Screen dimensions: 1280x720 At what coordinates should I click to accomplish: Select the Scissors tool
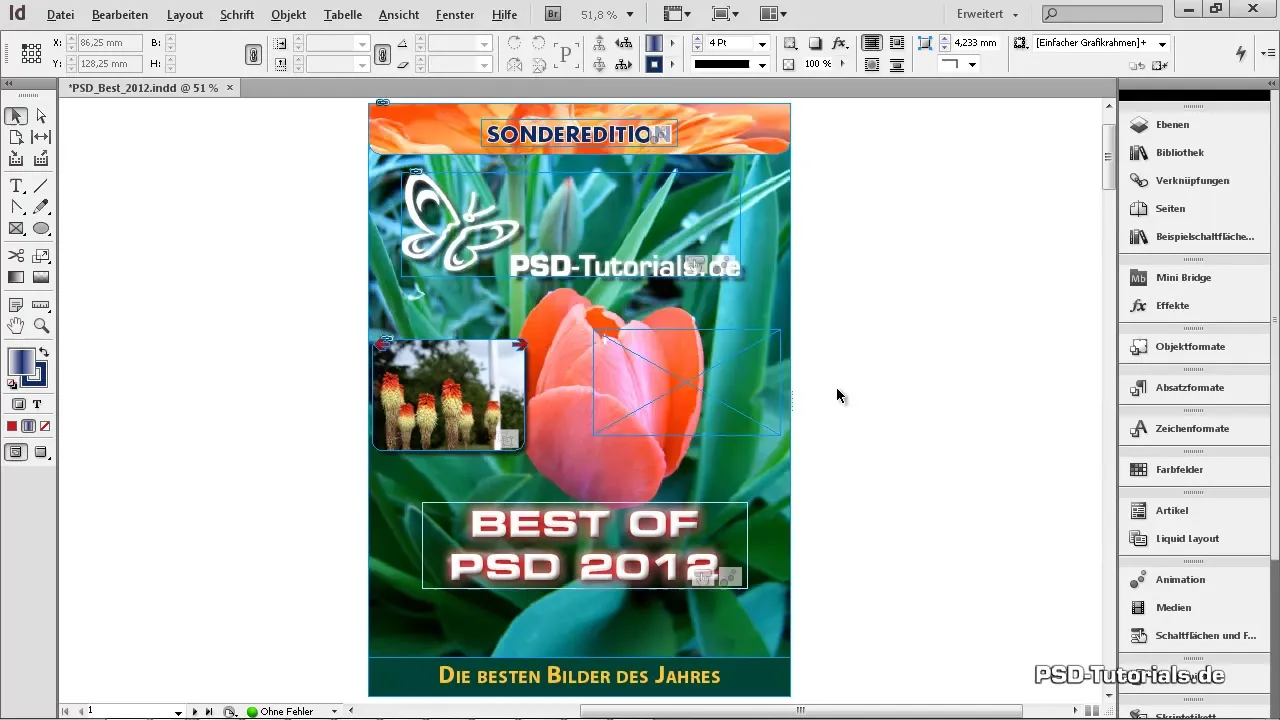16,256
